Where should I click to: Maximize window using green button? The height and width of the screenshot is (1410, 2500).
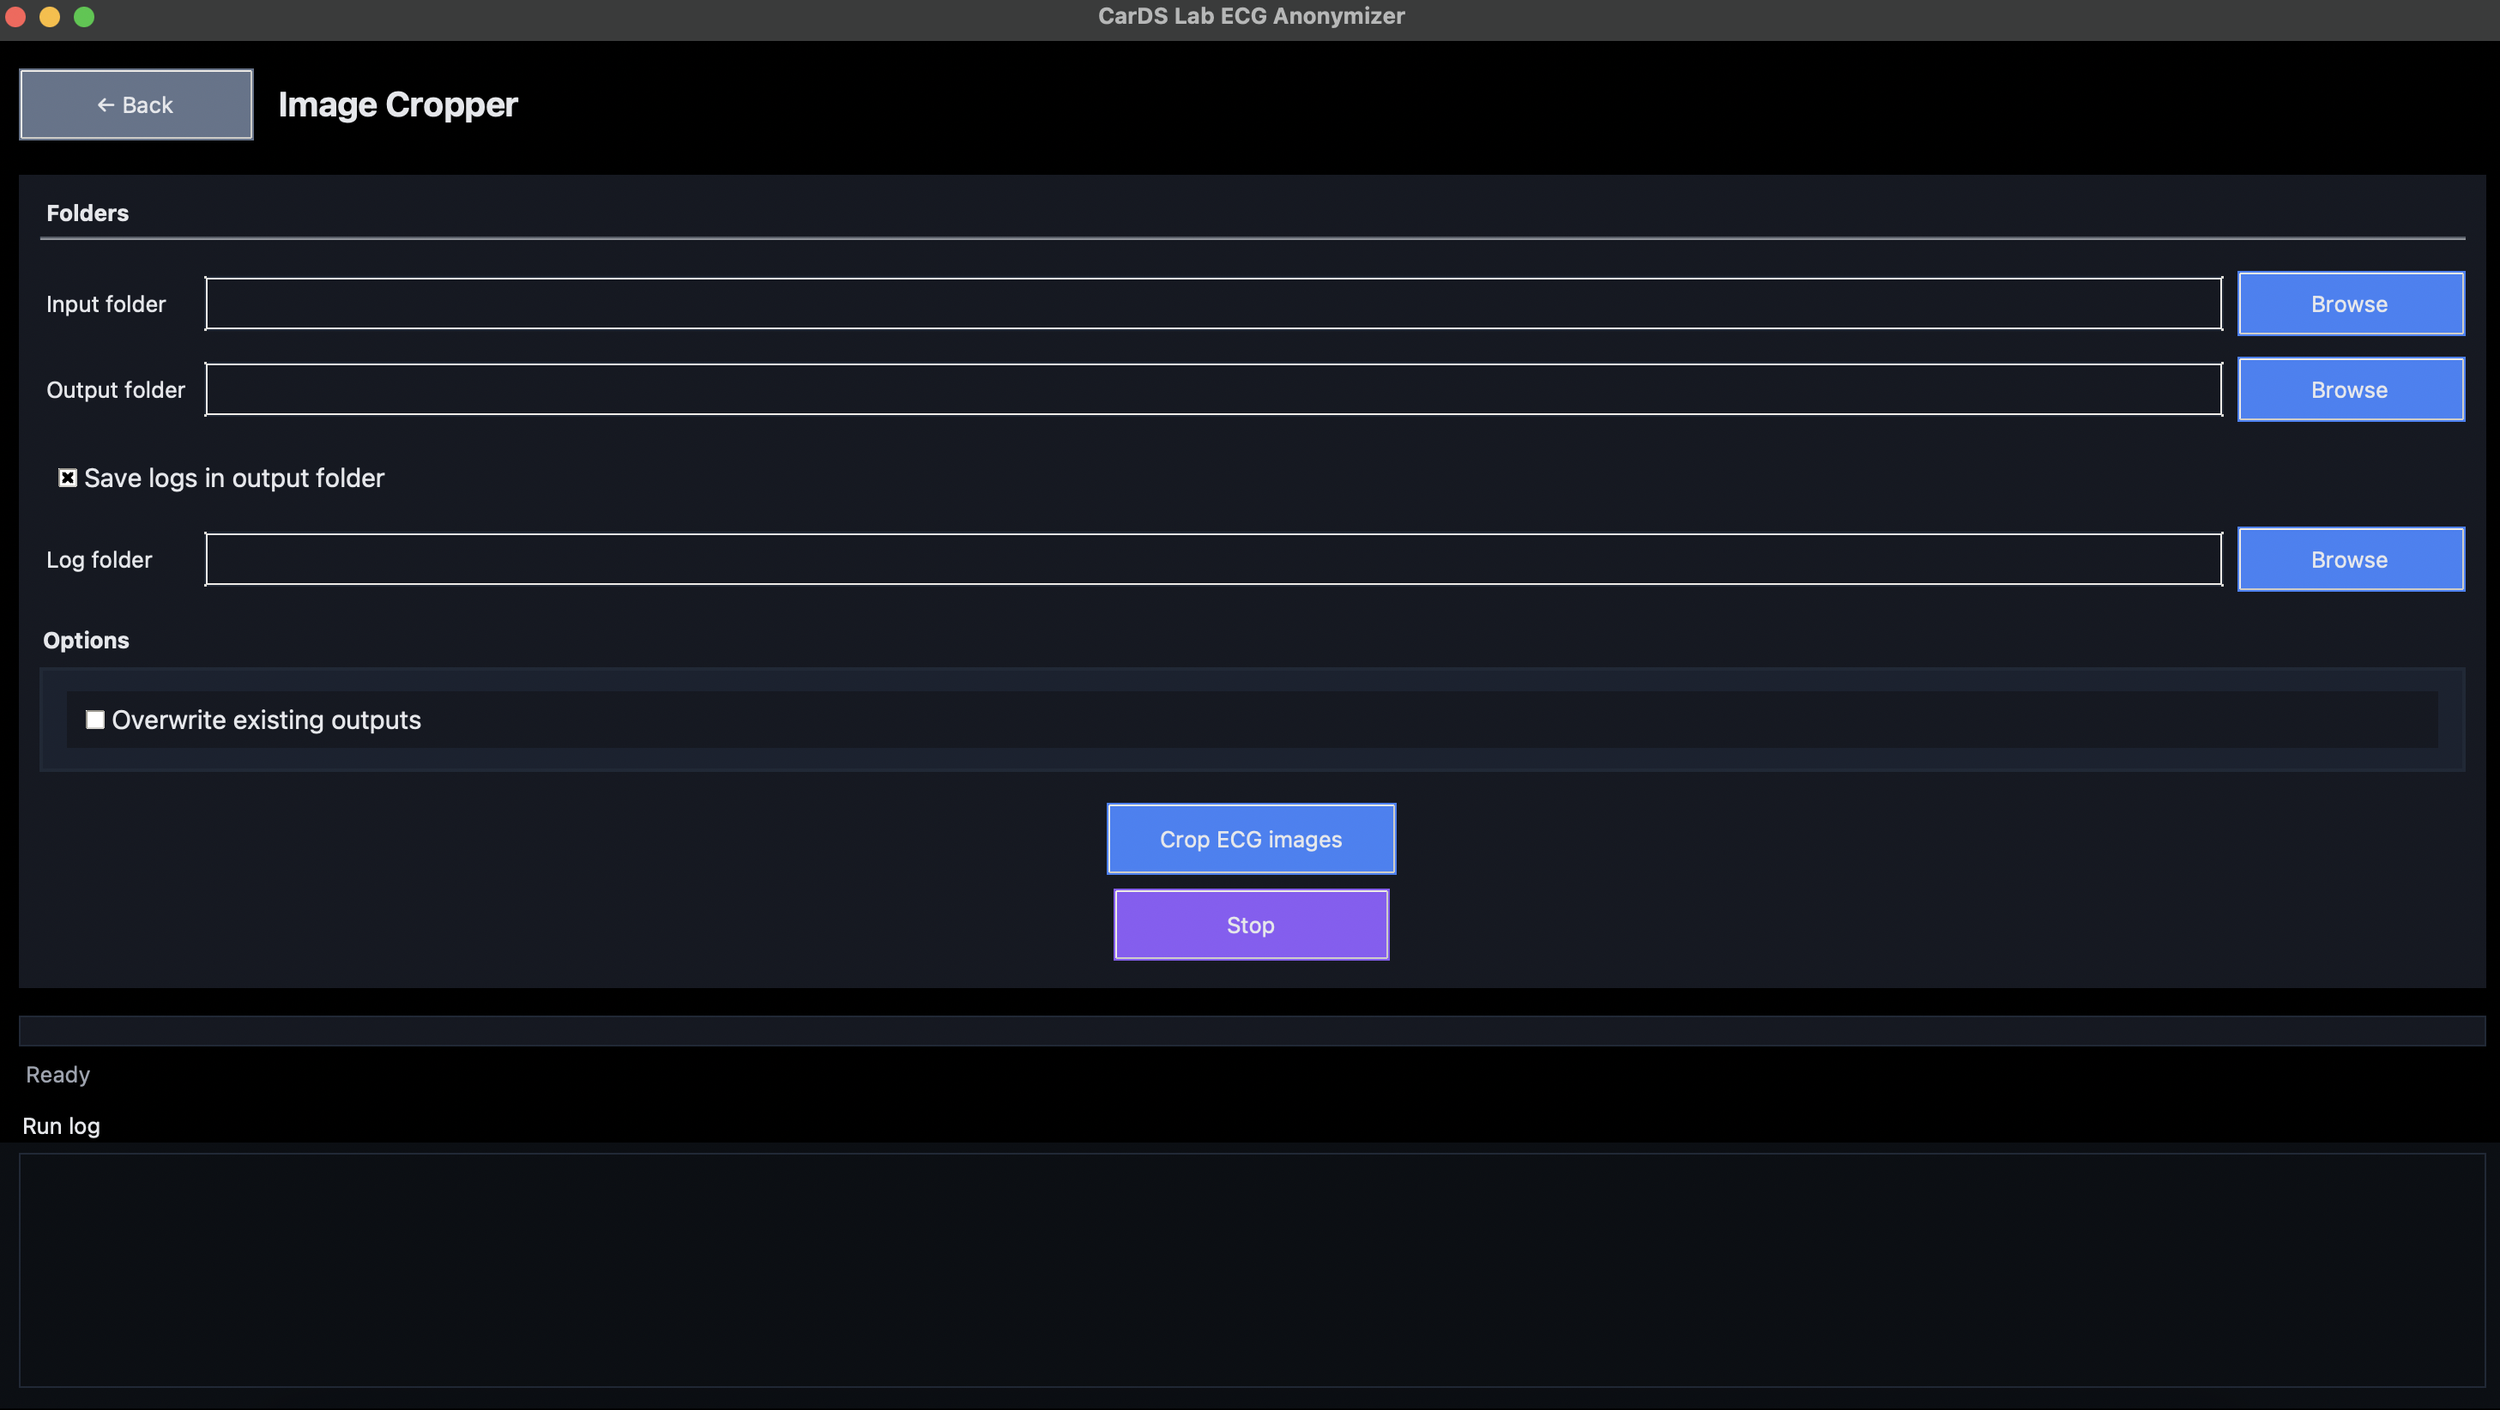(84, 17)
